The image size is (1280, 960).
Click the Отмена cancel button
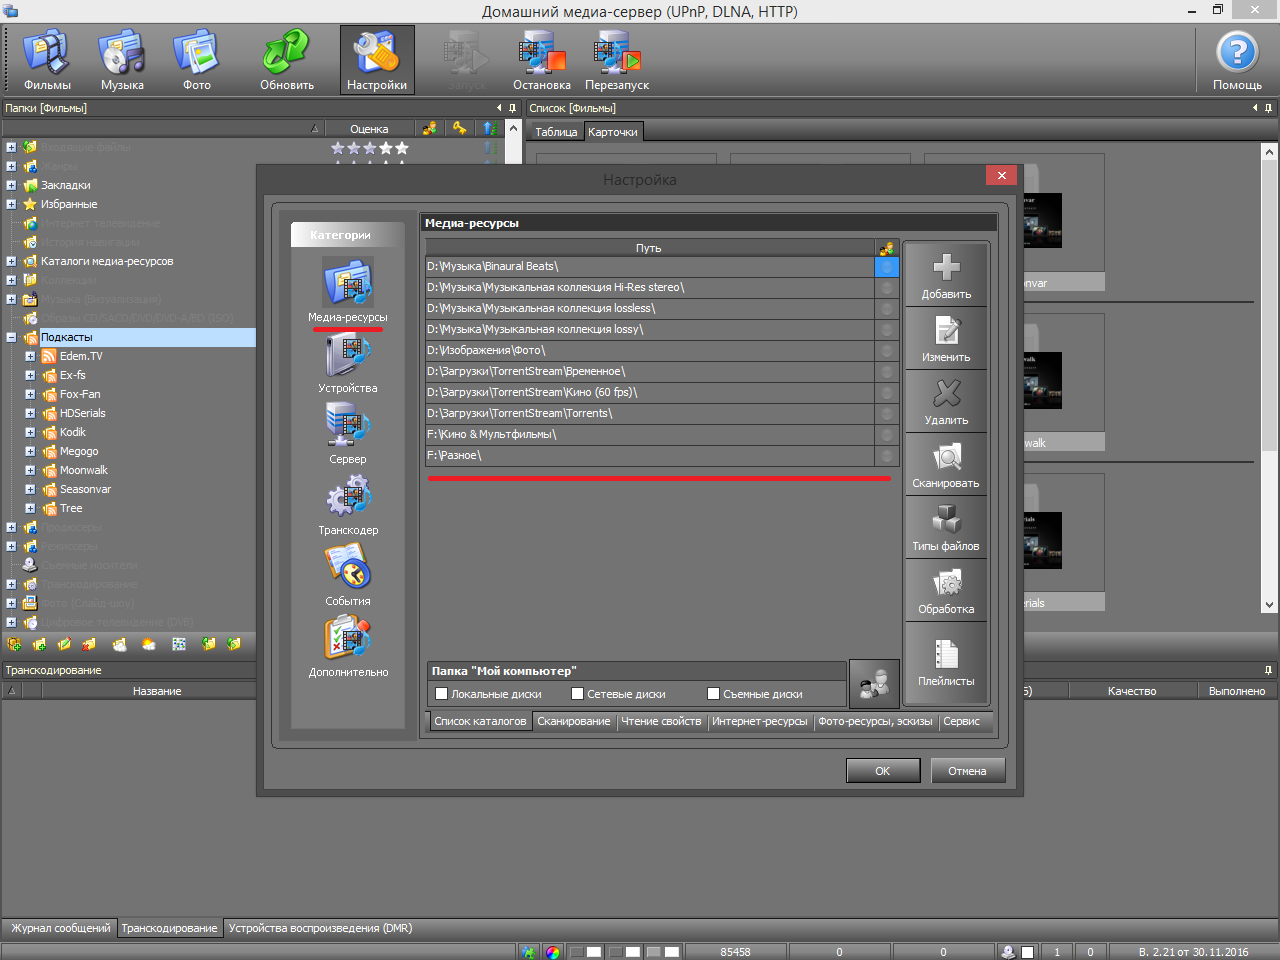[967, 771]
